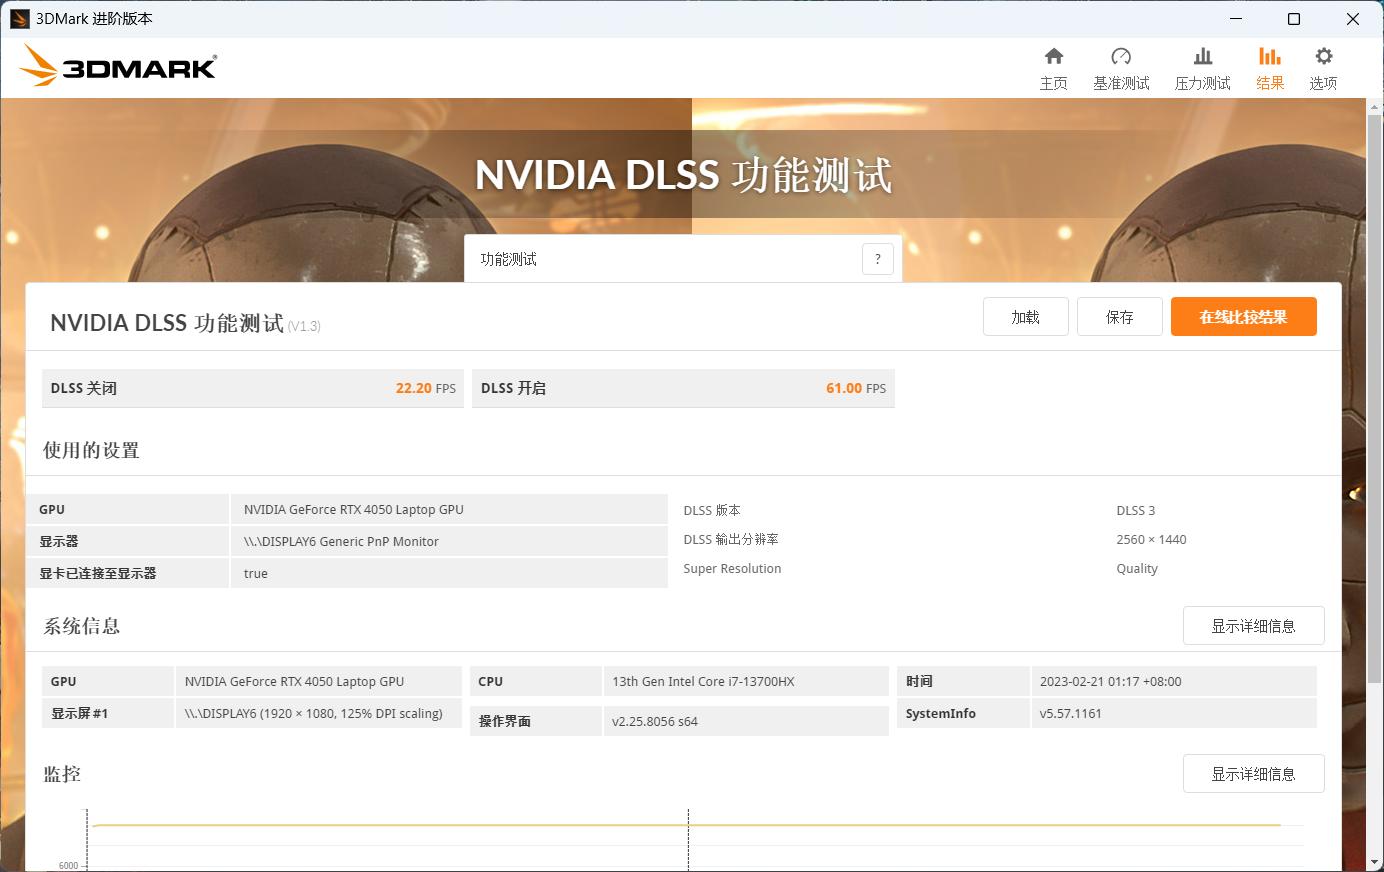This screenshot has height=872, width=1384.
Task: Select the 基准测试 gauge icon
Action: tap(1122, 67)
